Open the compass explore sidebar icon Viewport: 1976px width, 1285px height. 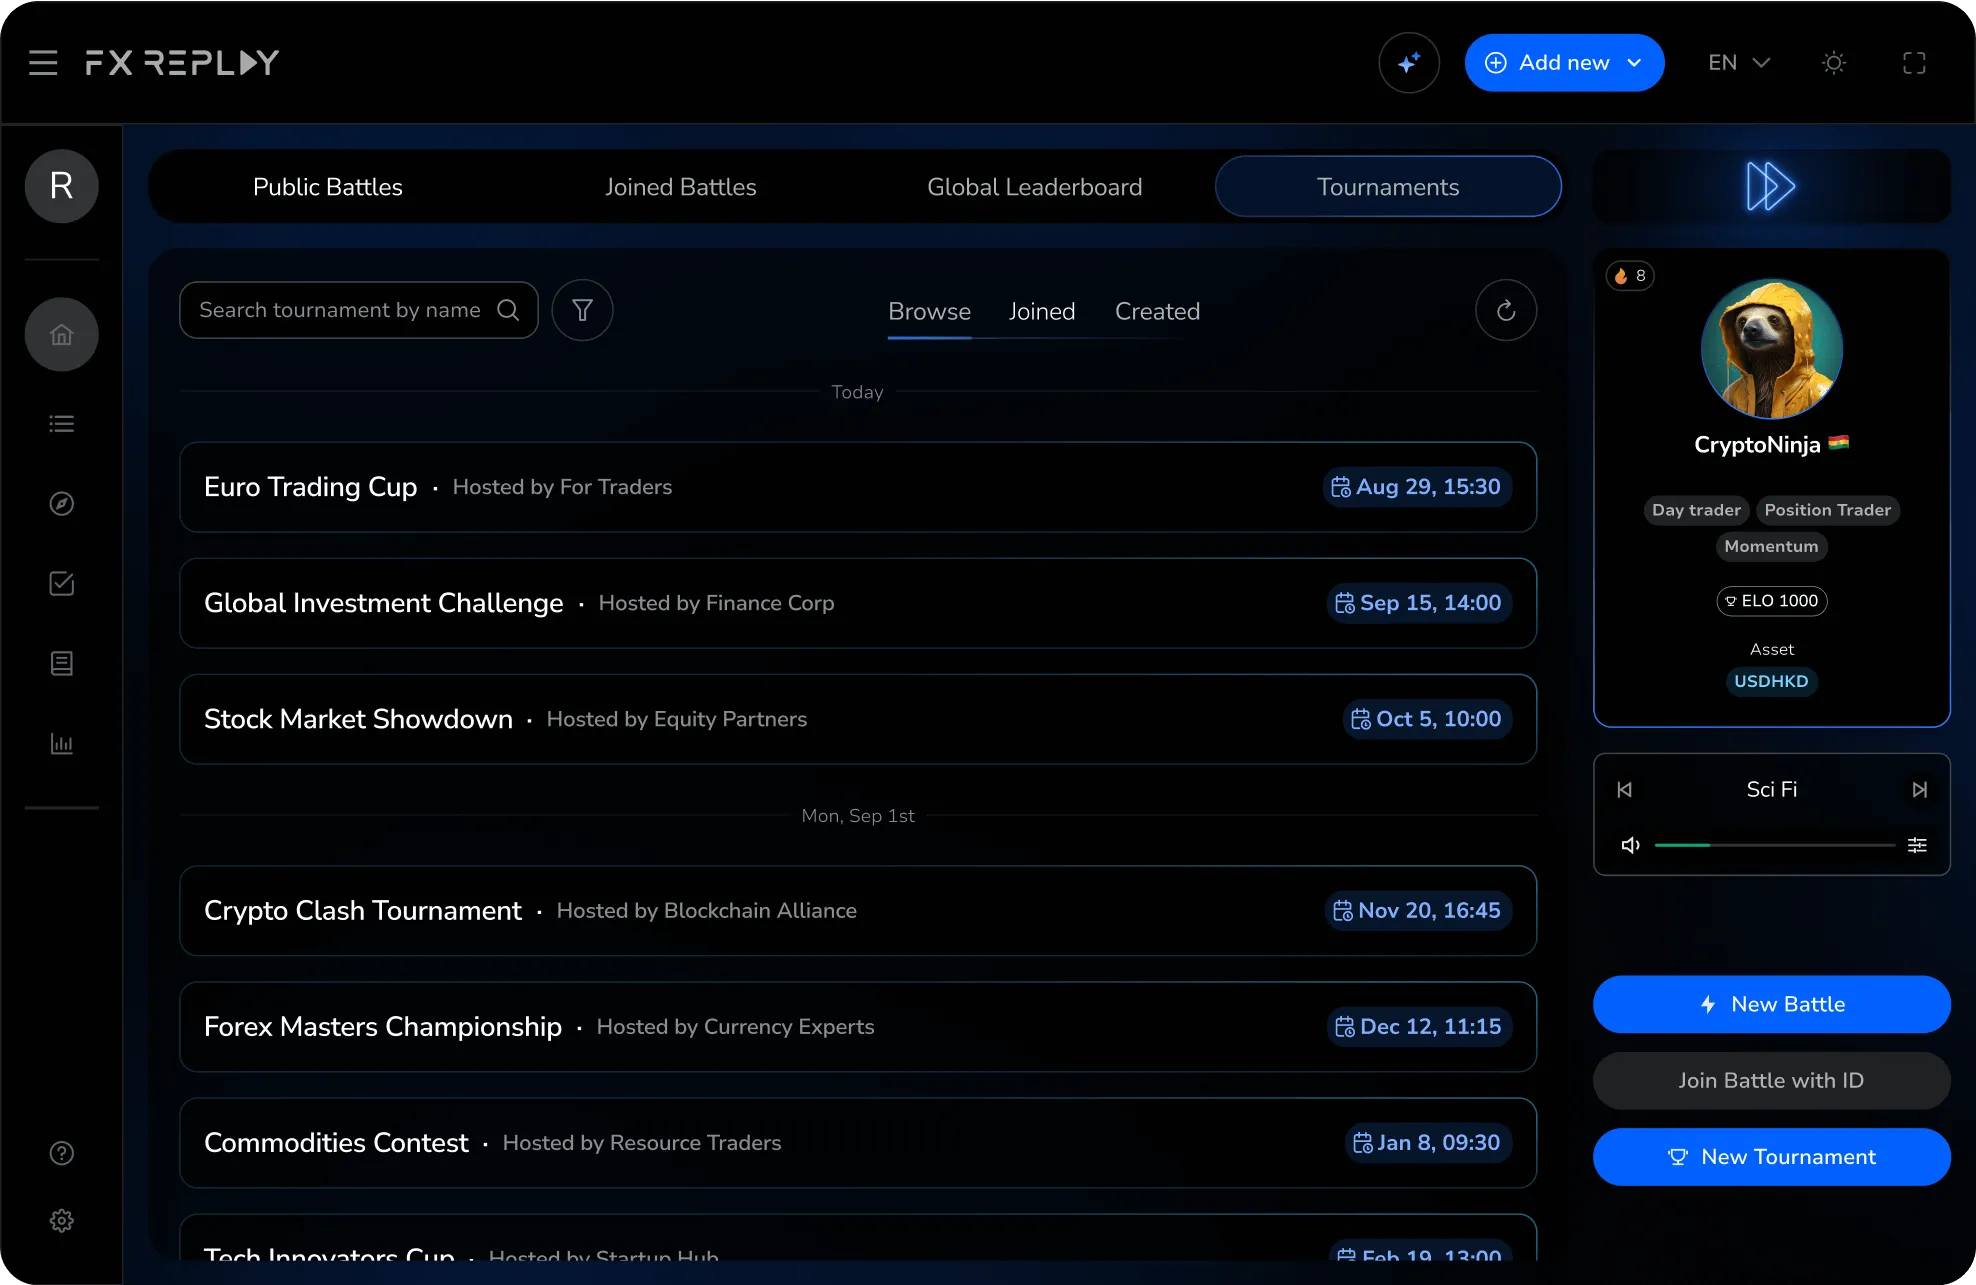click(62, 504)
